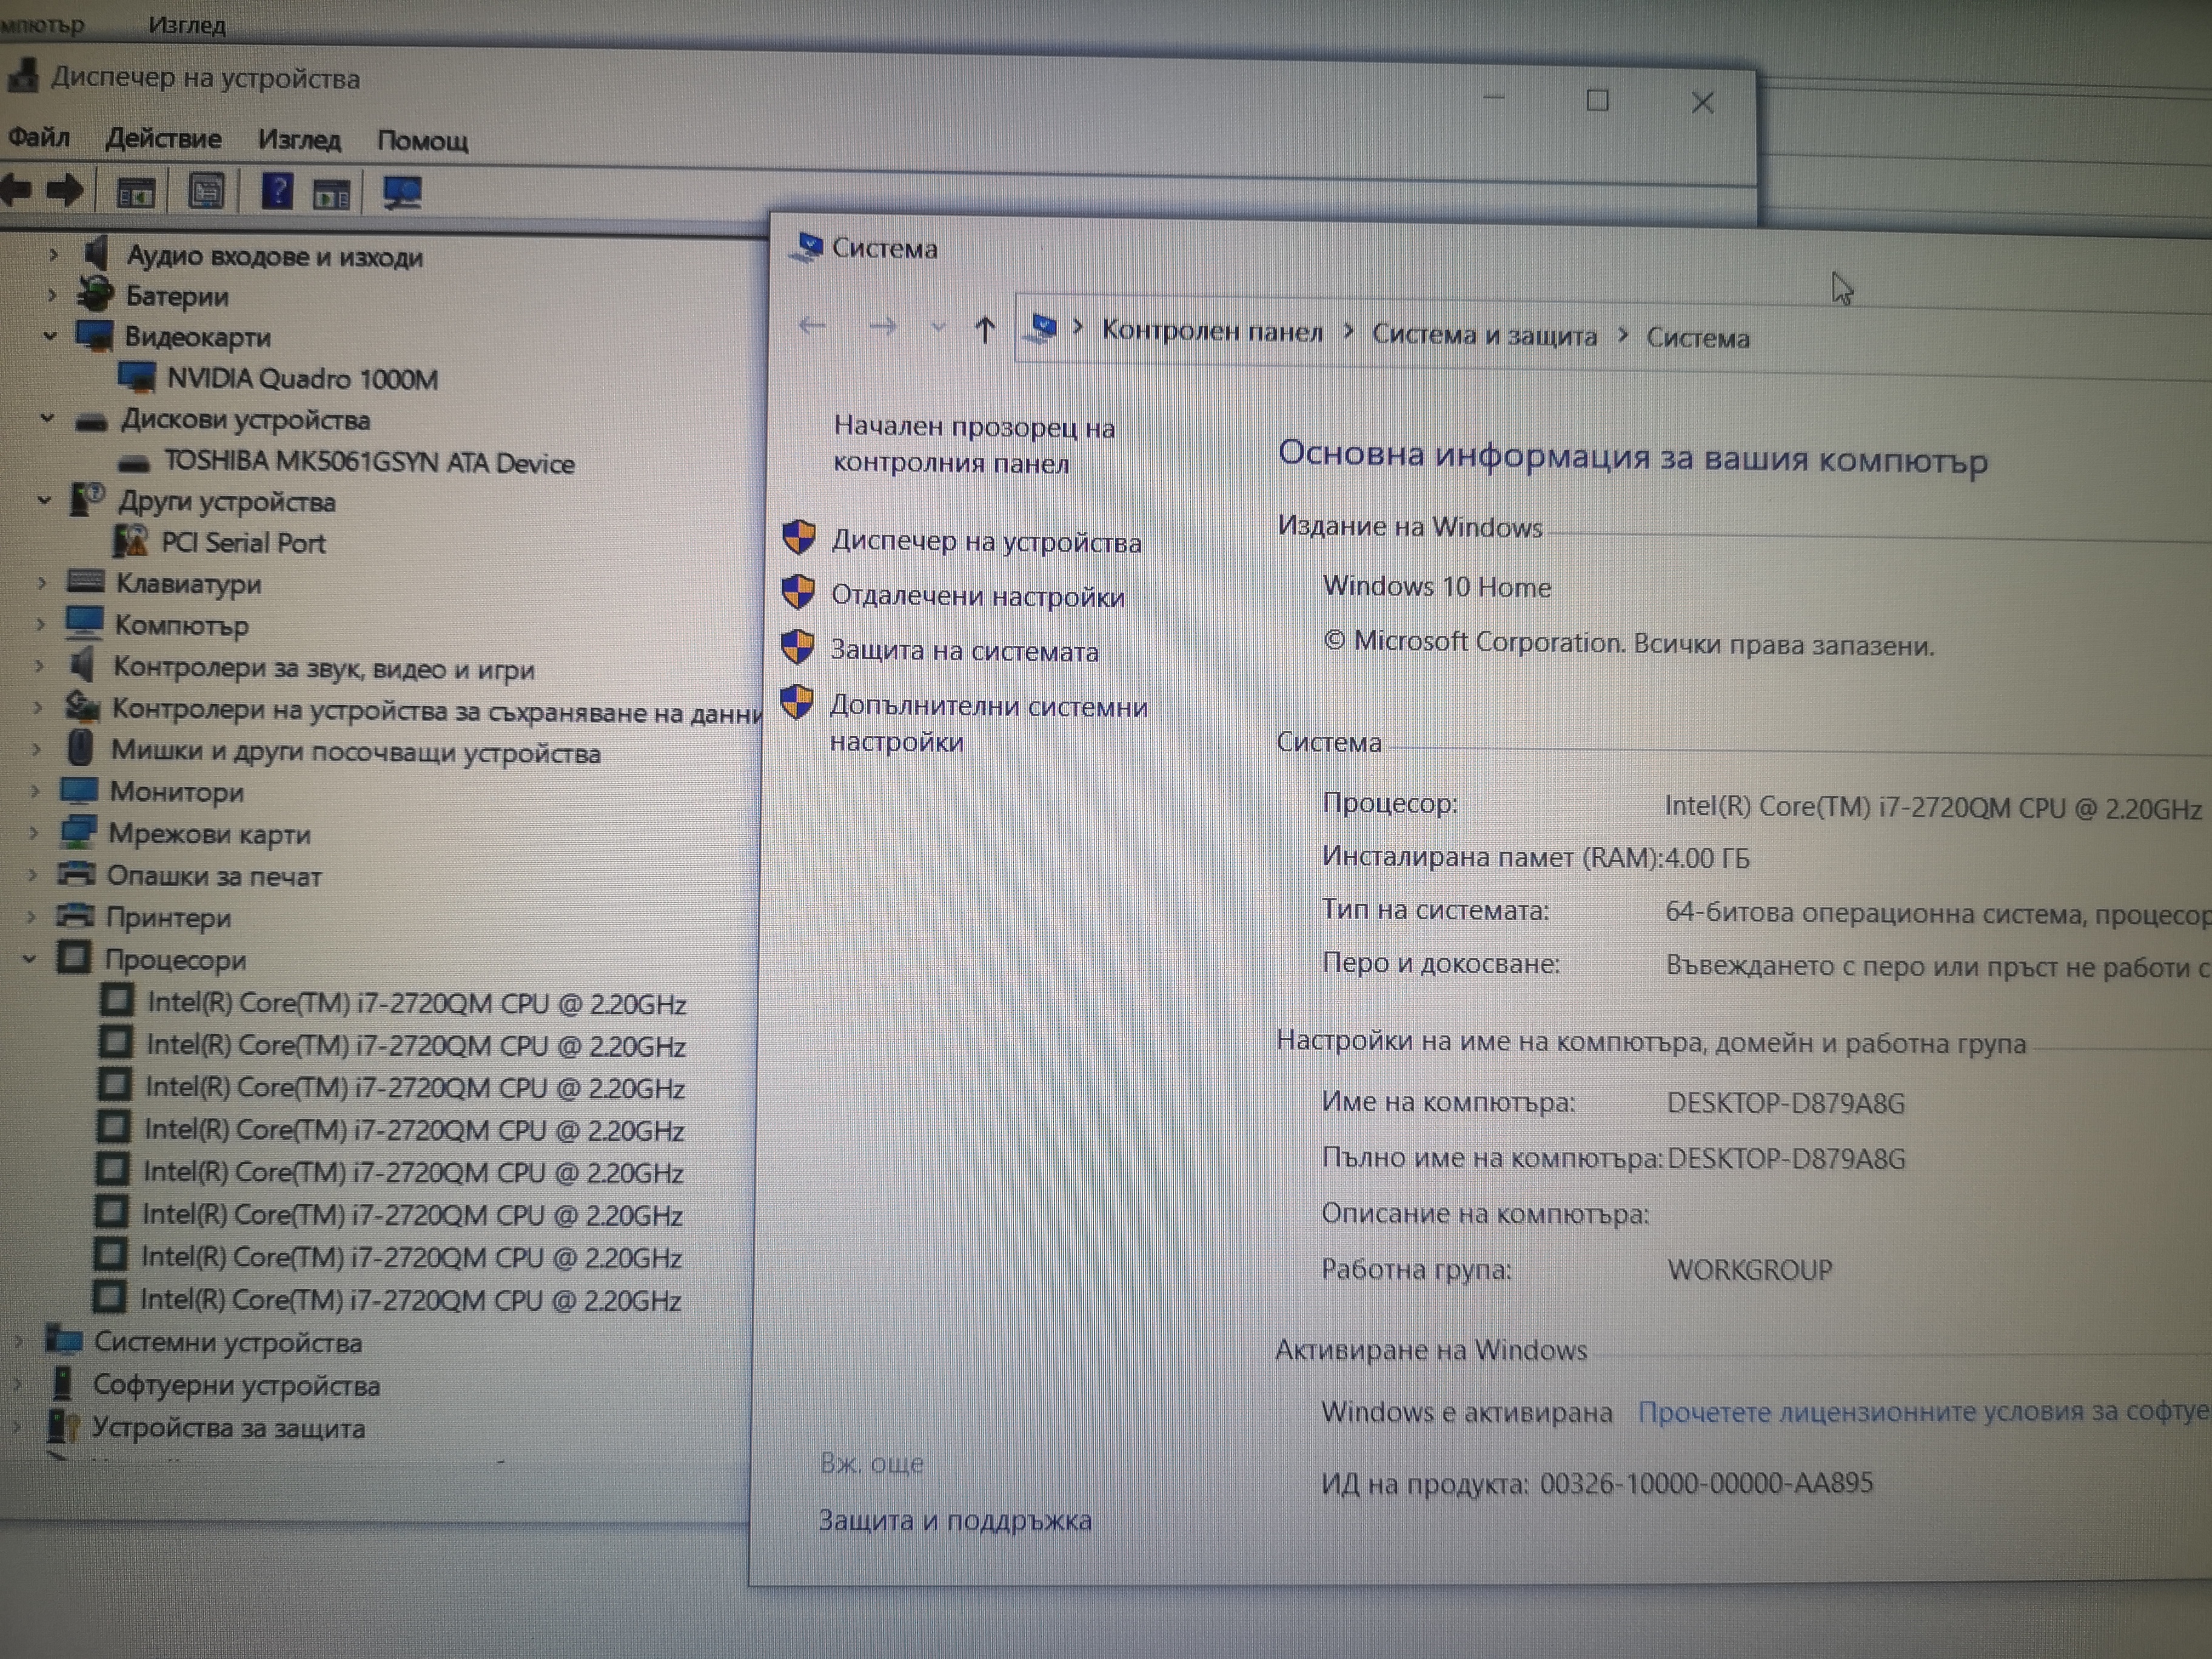Click the action pane toolbar icon right of Help
Viewport: 2212px width, 1659px height.
point(331,193)
